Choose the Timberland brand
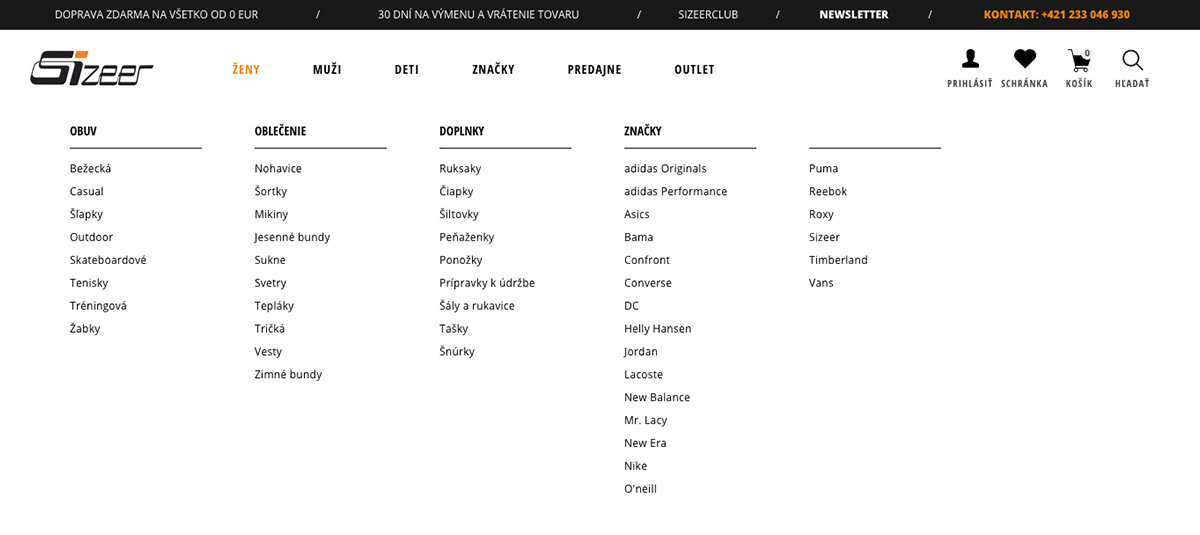This screenshot has width=1200, height=535. [838, 261]
